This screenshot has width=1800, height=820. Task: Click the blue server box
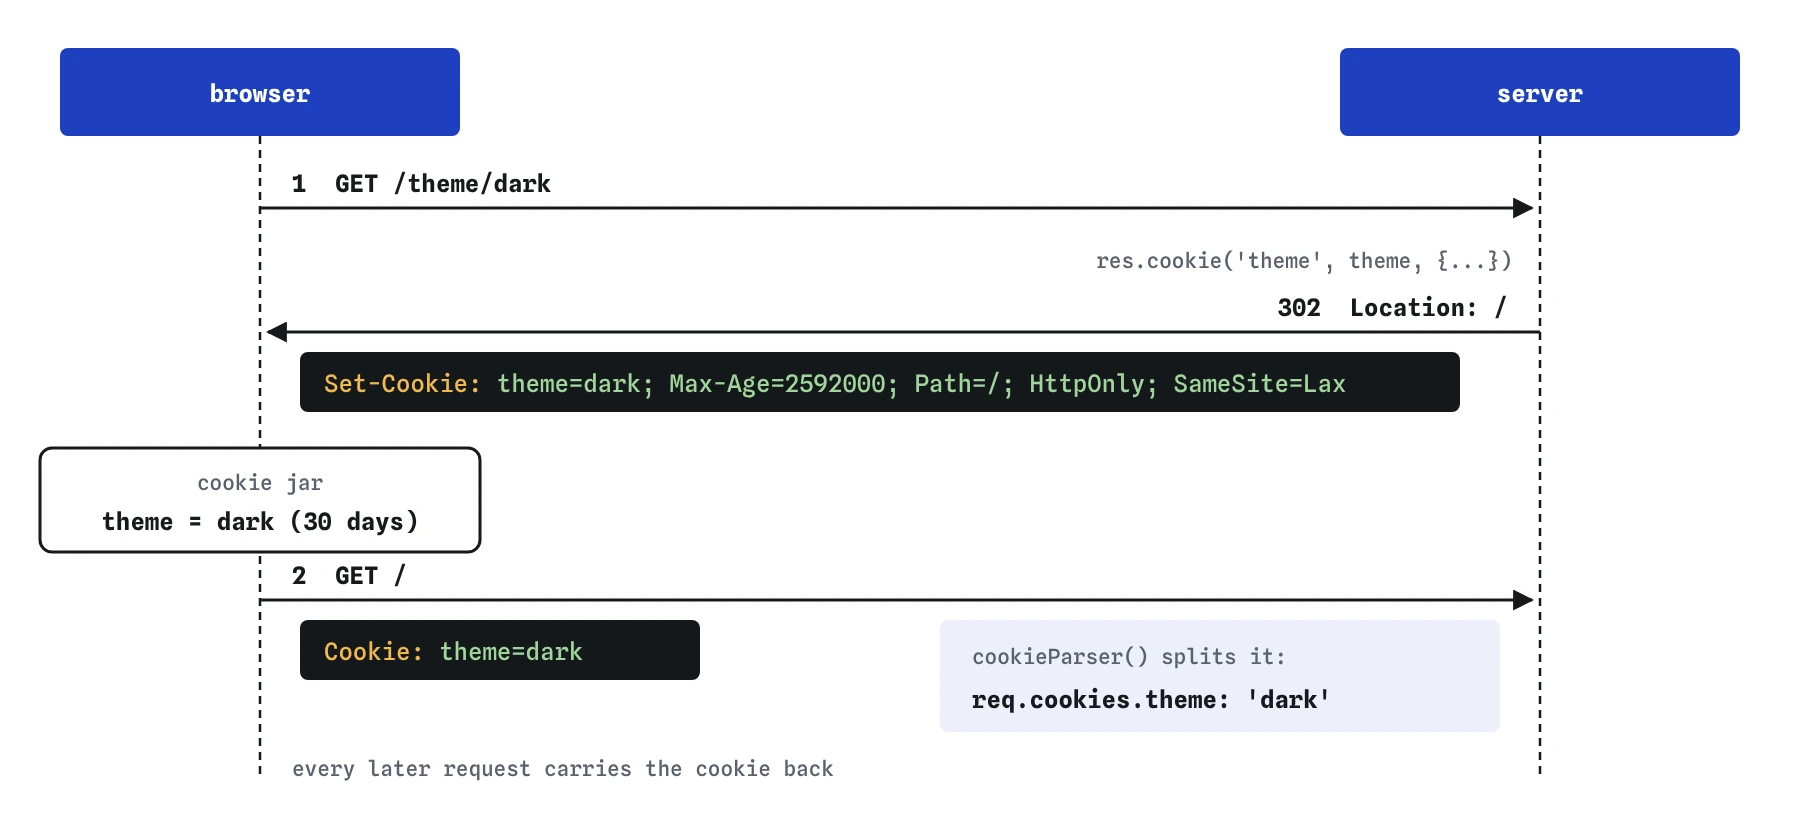point(1540,92)
